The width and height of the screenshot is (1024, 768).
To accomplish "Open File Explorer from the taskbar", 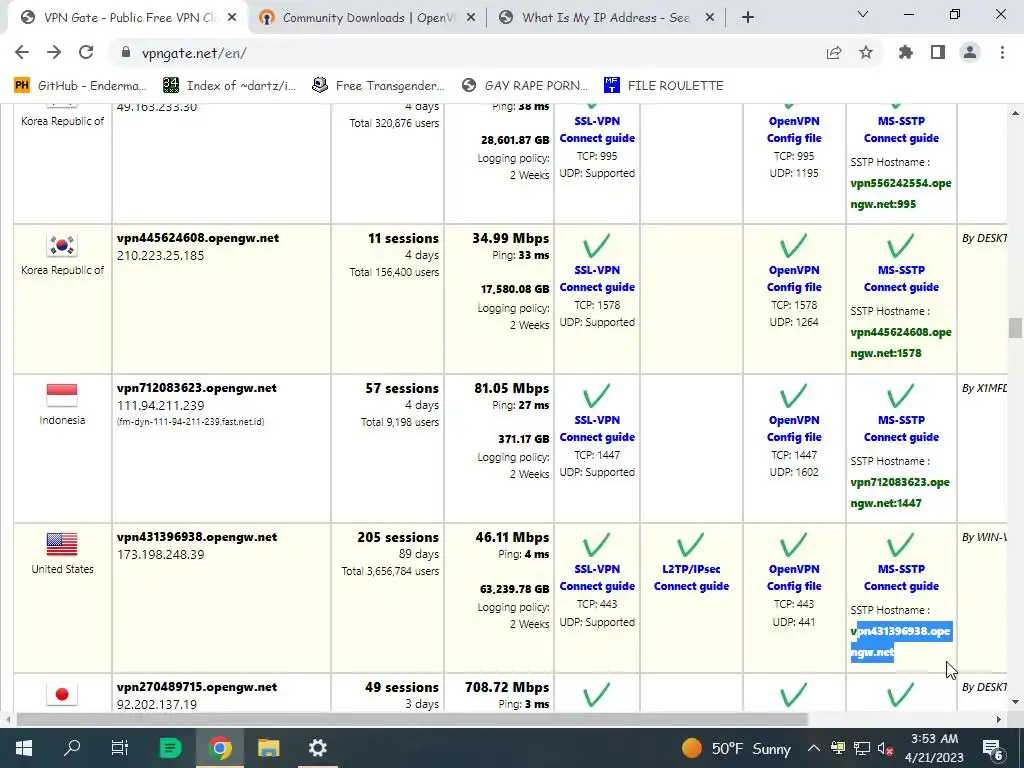I will [x=268, y=748].
